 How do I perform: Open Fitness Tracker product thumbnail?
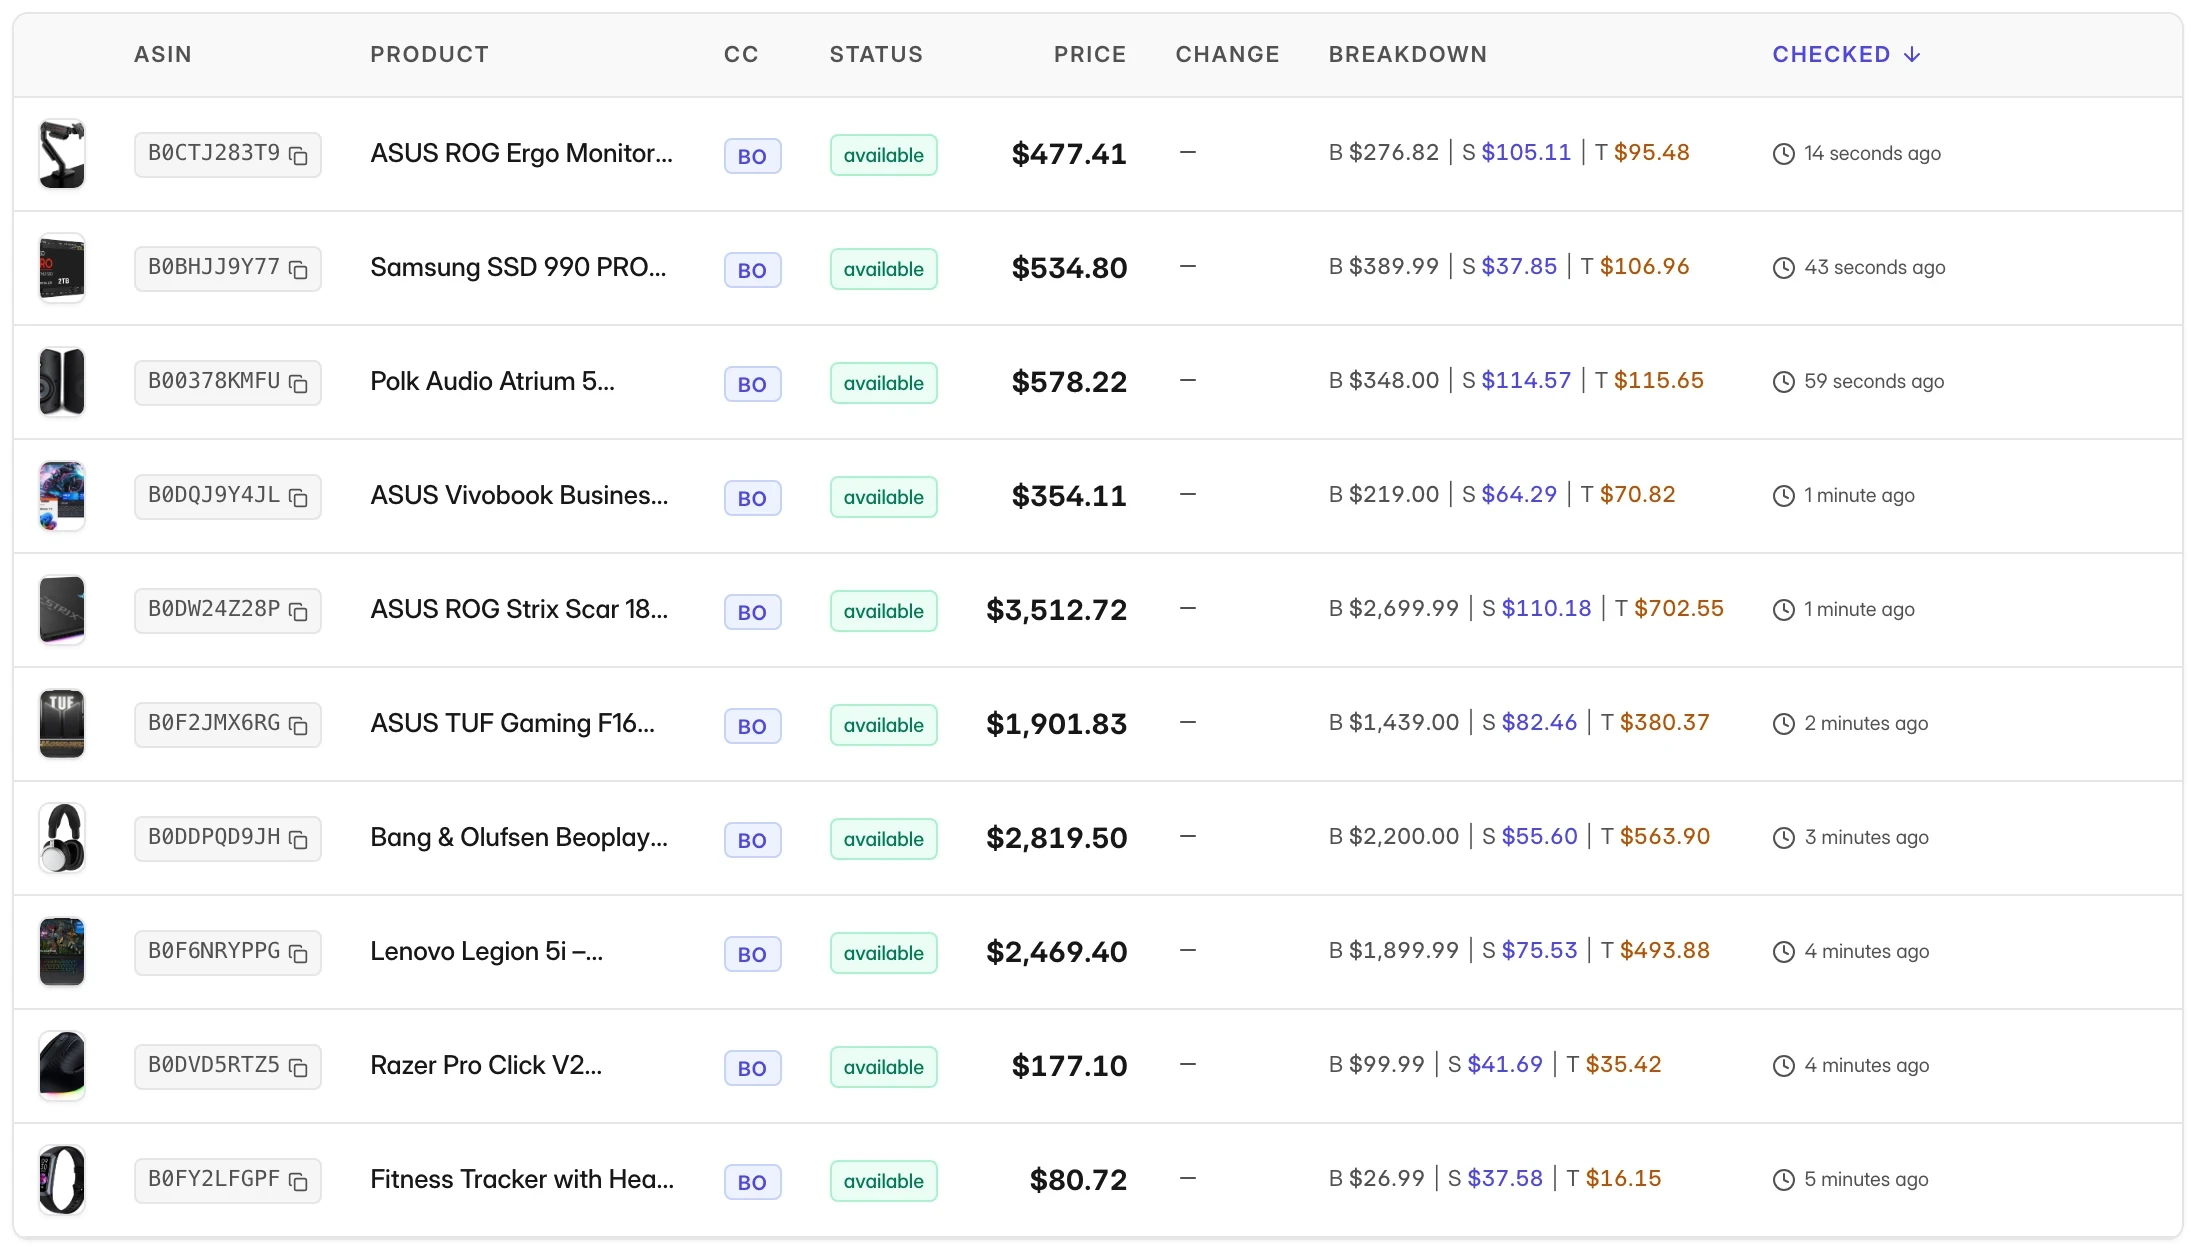click(x=62, y=1180)
